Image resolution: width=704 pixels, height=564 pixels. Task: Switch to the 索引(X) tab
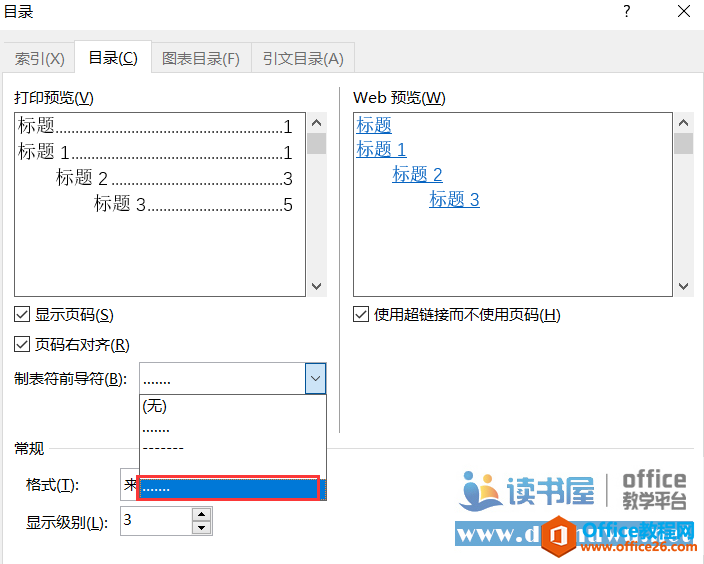pos(40,58)
